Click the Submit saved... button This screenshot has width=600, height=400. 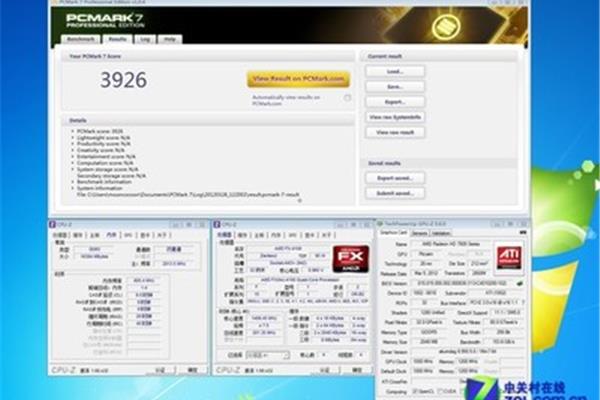tap(395, 193)
